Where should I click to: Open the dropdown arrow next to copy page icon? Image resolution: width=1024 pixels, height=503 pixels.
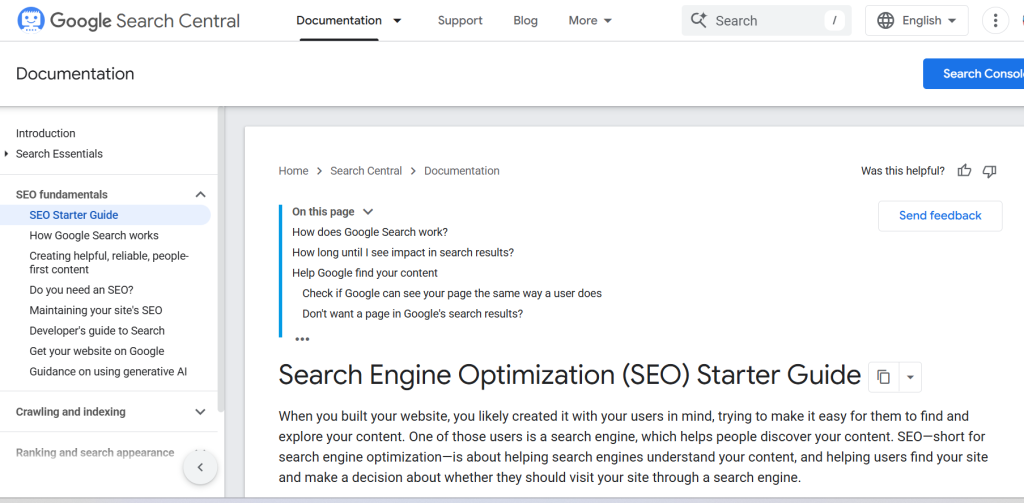[x=909, y=377]
